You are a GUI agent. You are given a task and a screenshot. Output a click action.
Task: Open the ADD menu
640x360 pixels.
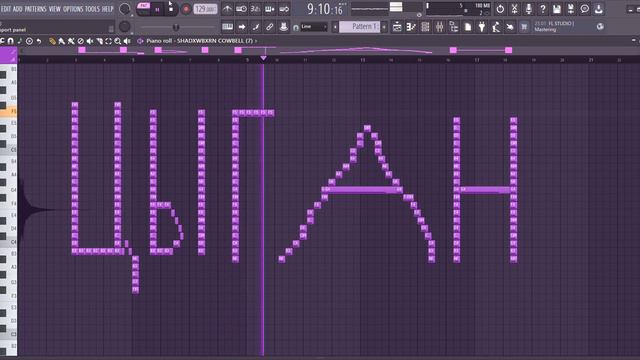click(x=18, y=9)
